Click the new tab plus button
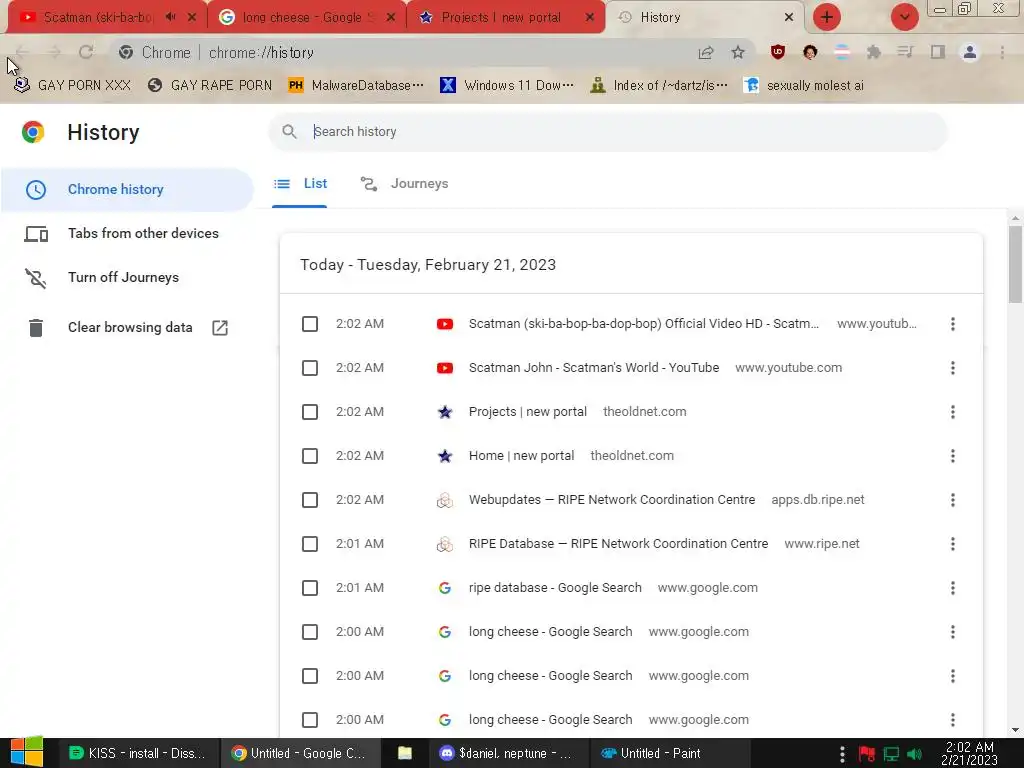This screenshot has width=1024, height=768. [827, 17]
